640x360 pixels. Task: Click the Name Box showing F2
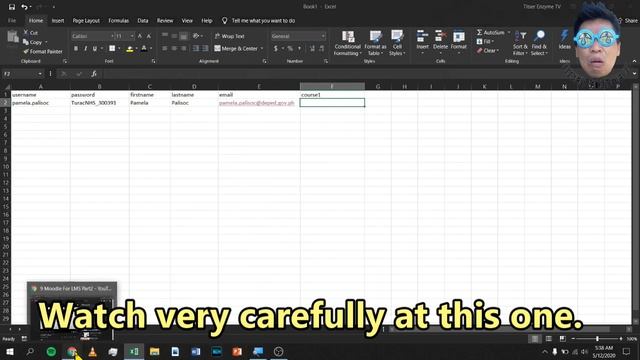point(22,74)
